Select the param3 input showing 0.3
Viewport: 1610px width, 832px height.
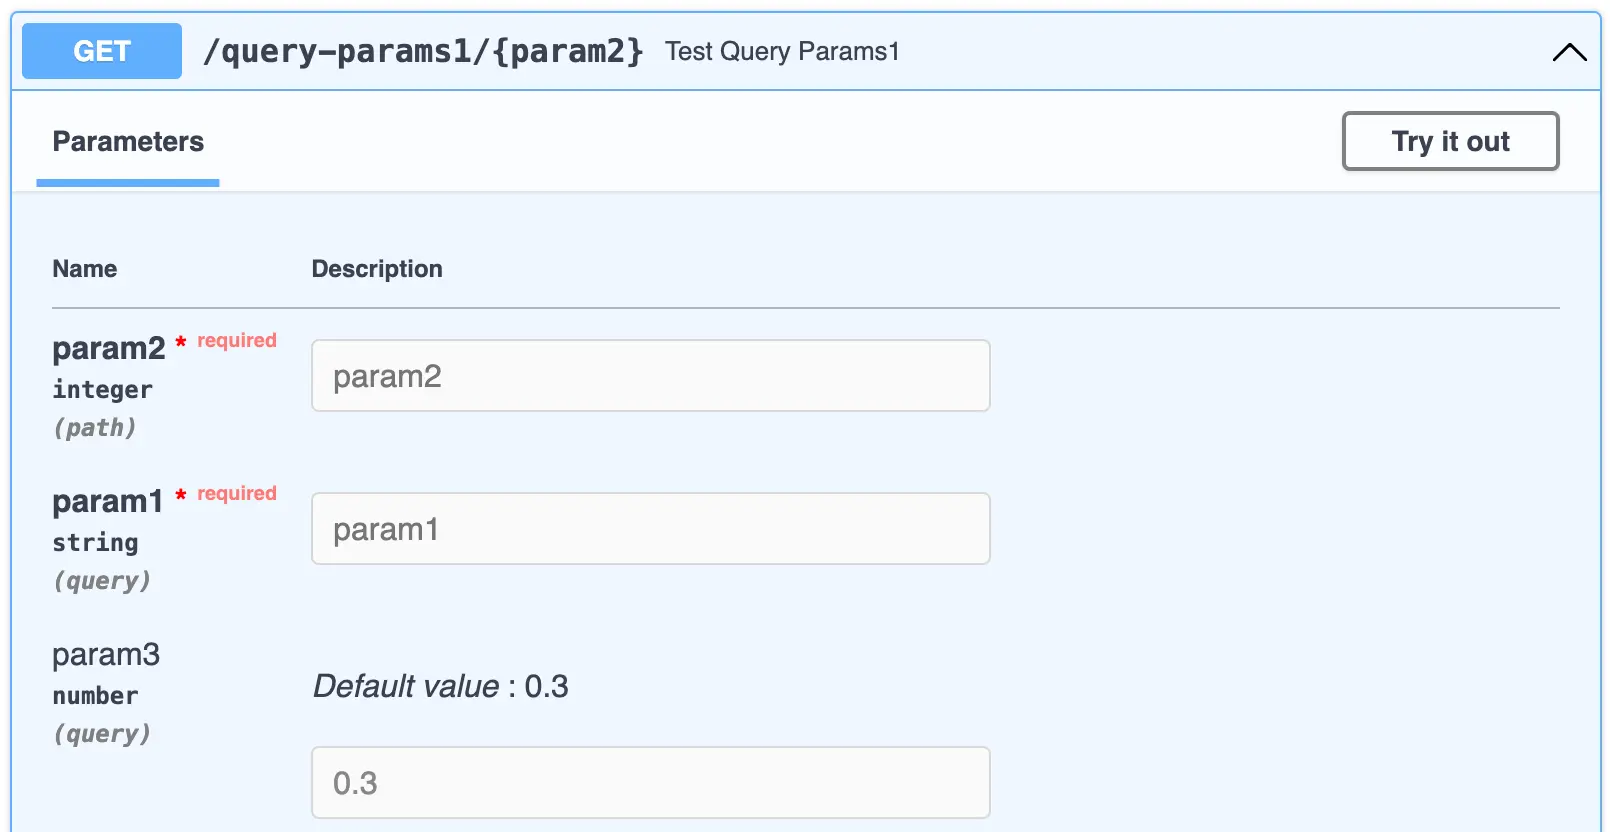[650, 782]
